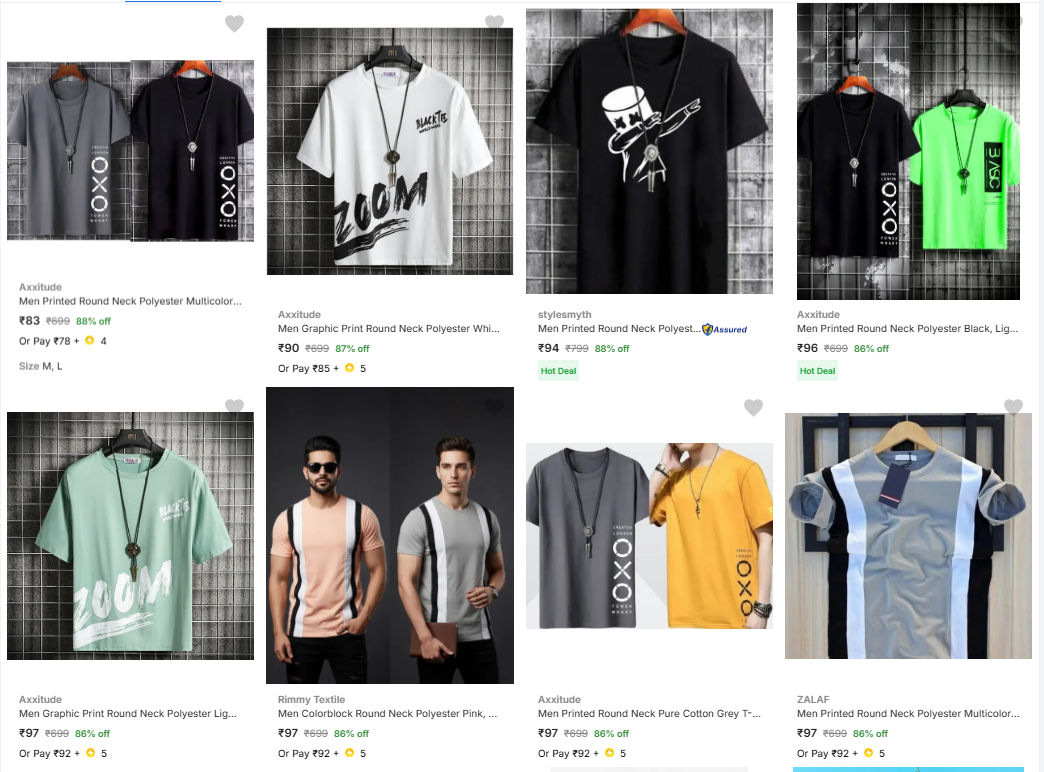Open the black Marshmello dab t-shirt image
Screen dimensions: 1044x772
coord(649,151)
